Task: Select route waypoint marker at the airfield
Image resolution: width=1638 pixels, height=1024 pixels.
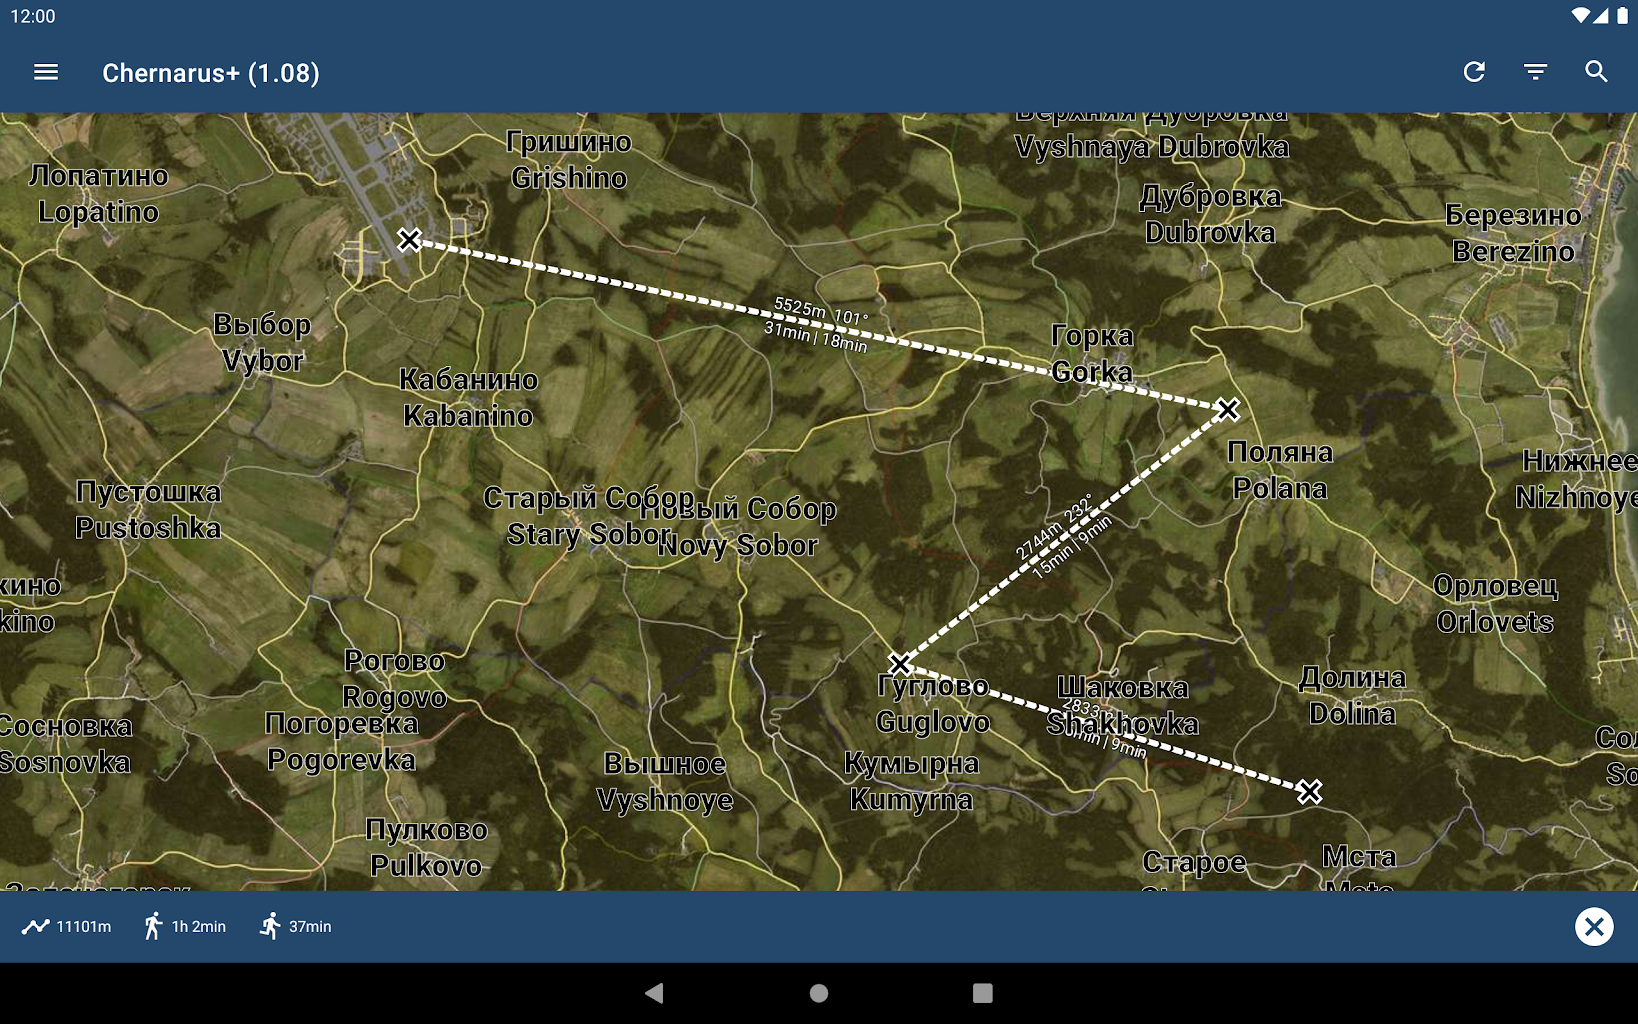Action: 409,239
